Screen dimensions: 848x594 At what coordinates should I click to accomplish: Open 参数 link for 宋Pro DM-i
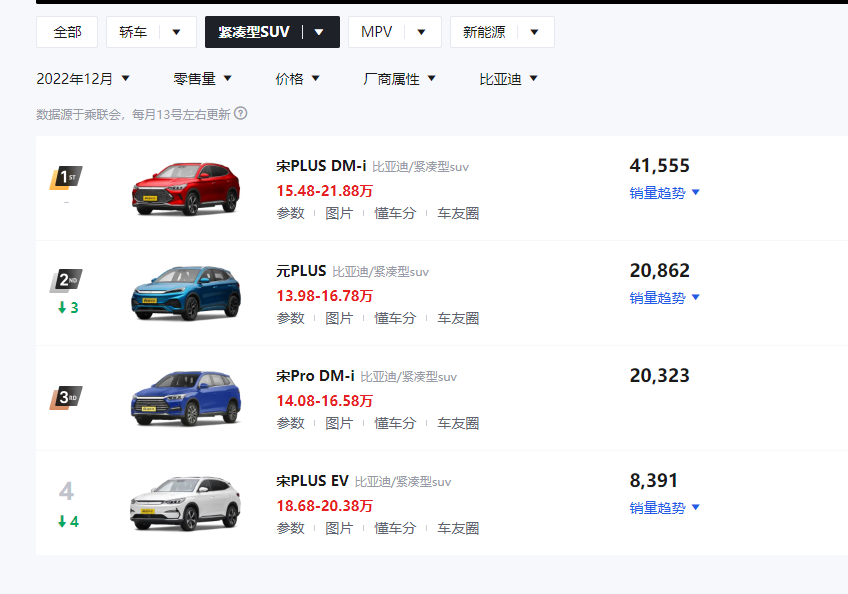coord(290,423)
